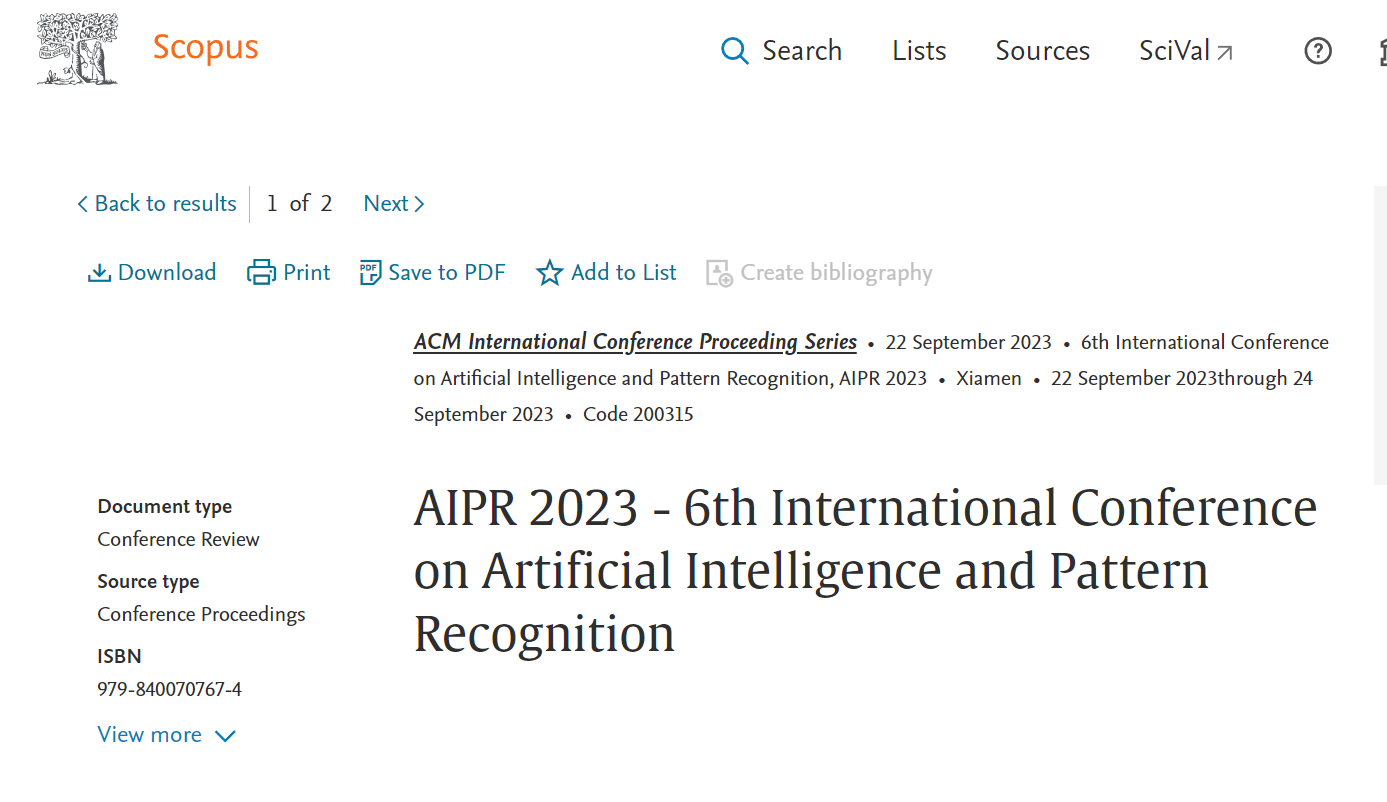Select Conference Review text
This screenshot has width=1387, height=802.
pos(178,539)
